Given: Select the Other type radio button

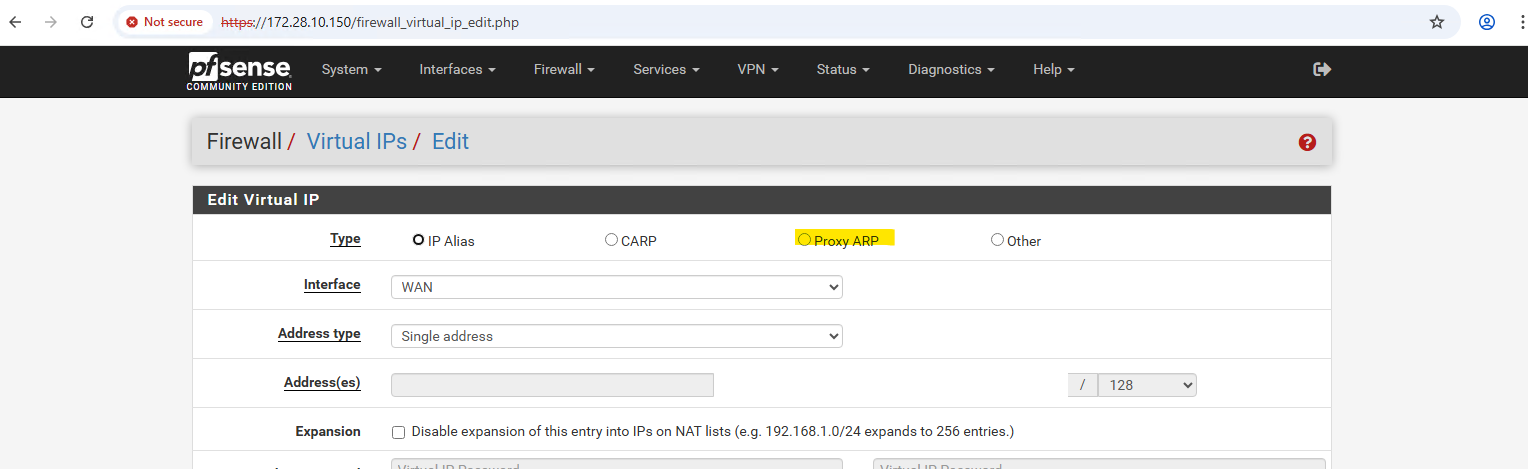Looking at the screenshot, I should (997, 240).
